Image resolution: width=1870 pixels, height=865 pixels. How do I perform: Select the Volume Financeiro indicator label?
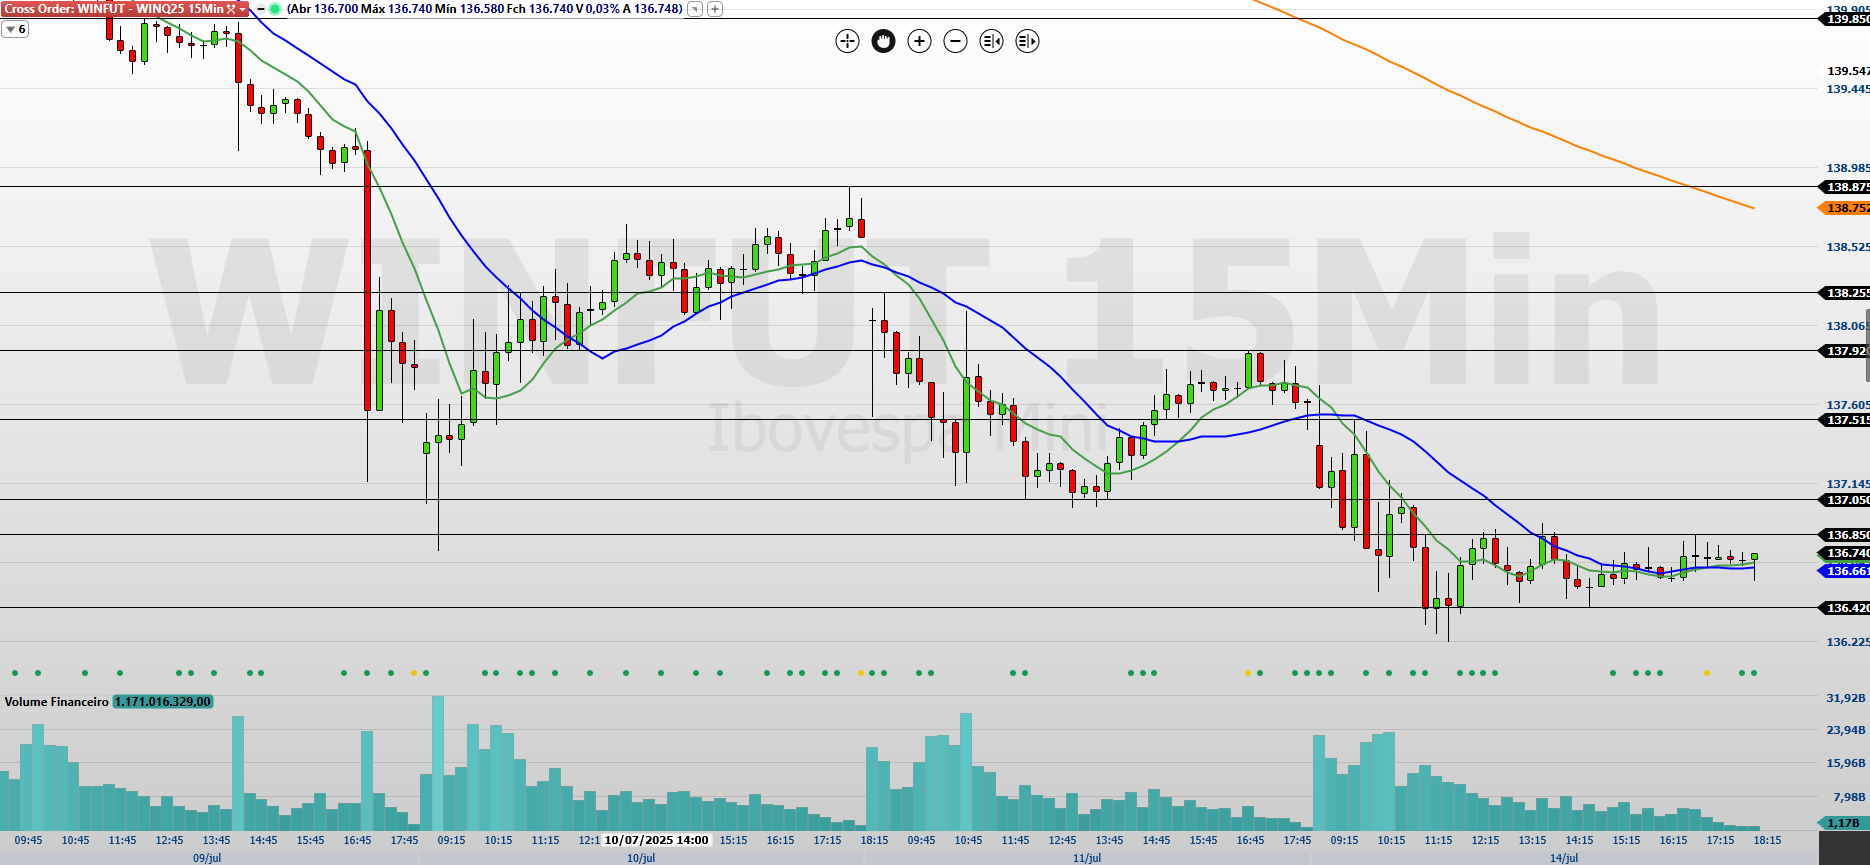tap(56, 702)
